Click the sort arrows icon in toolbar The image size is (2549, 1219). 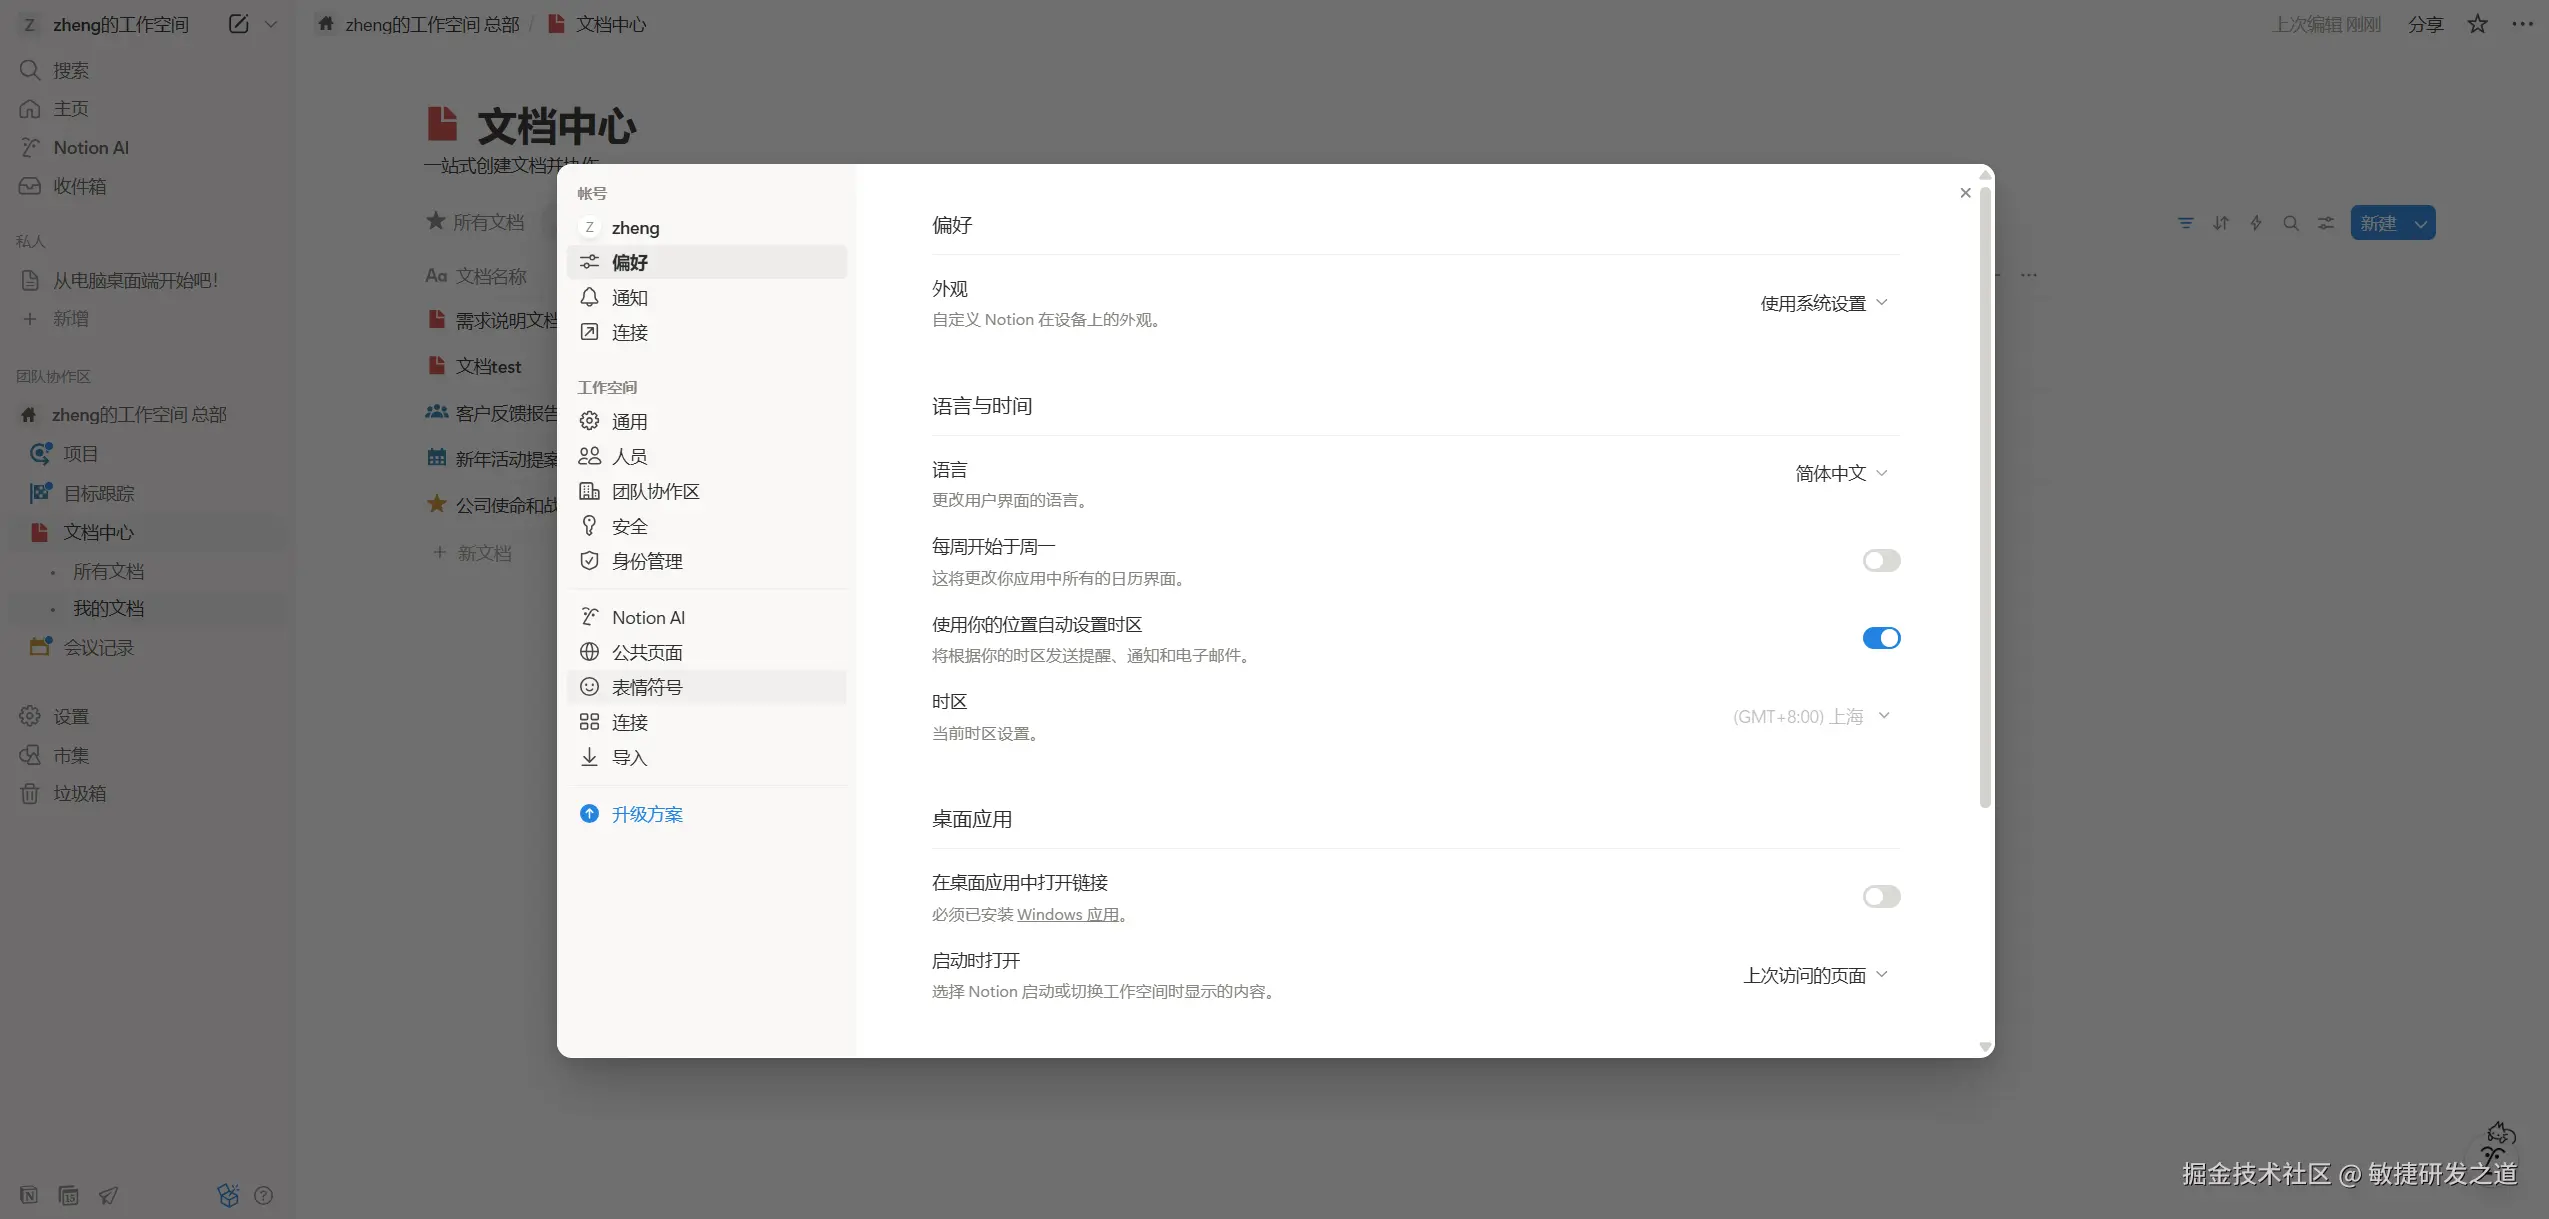2220,223
